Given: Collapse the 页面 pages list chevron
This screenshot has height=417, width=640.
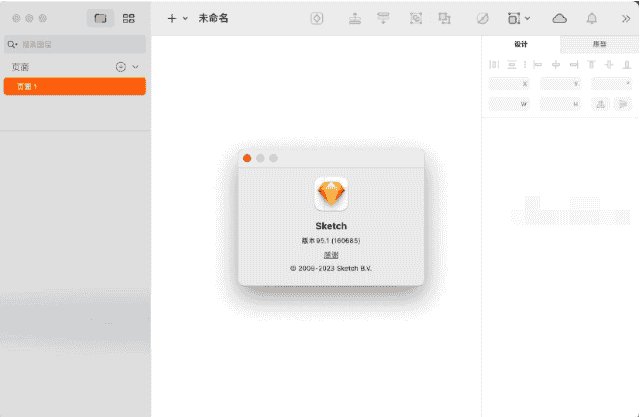Looking at the screenshot, I should click(136, 67).
